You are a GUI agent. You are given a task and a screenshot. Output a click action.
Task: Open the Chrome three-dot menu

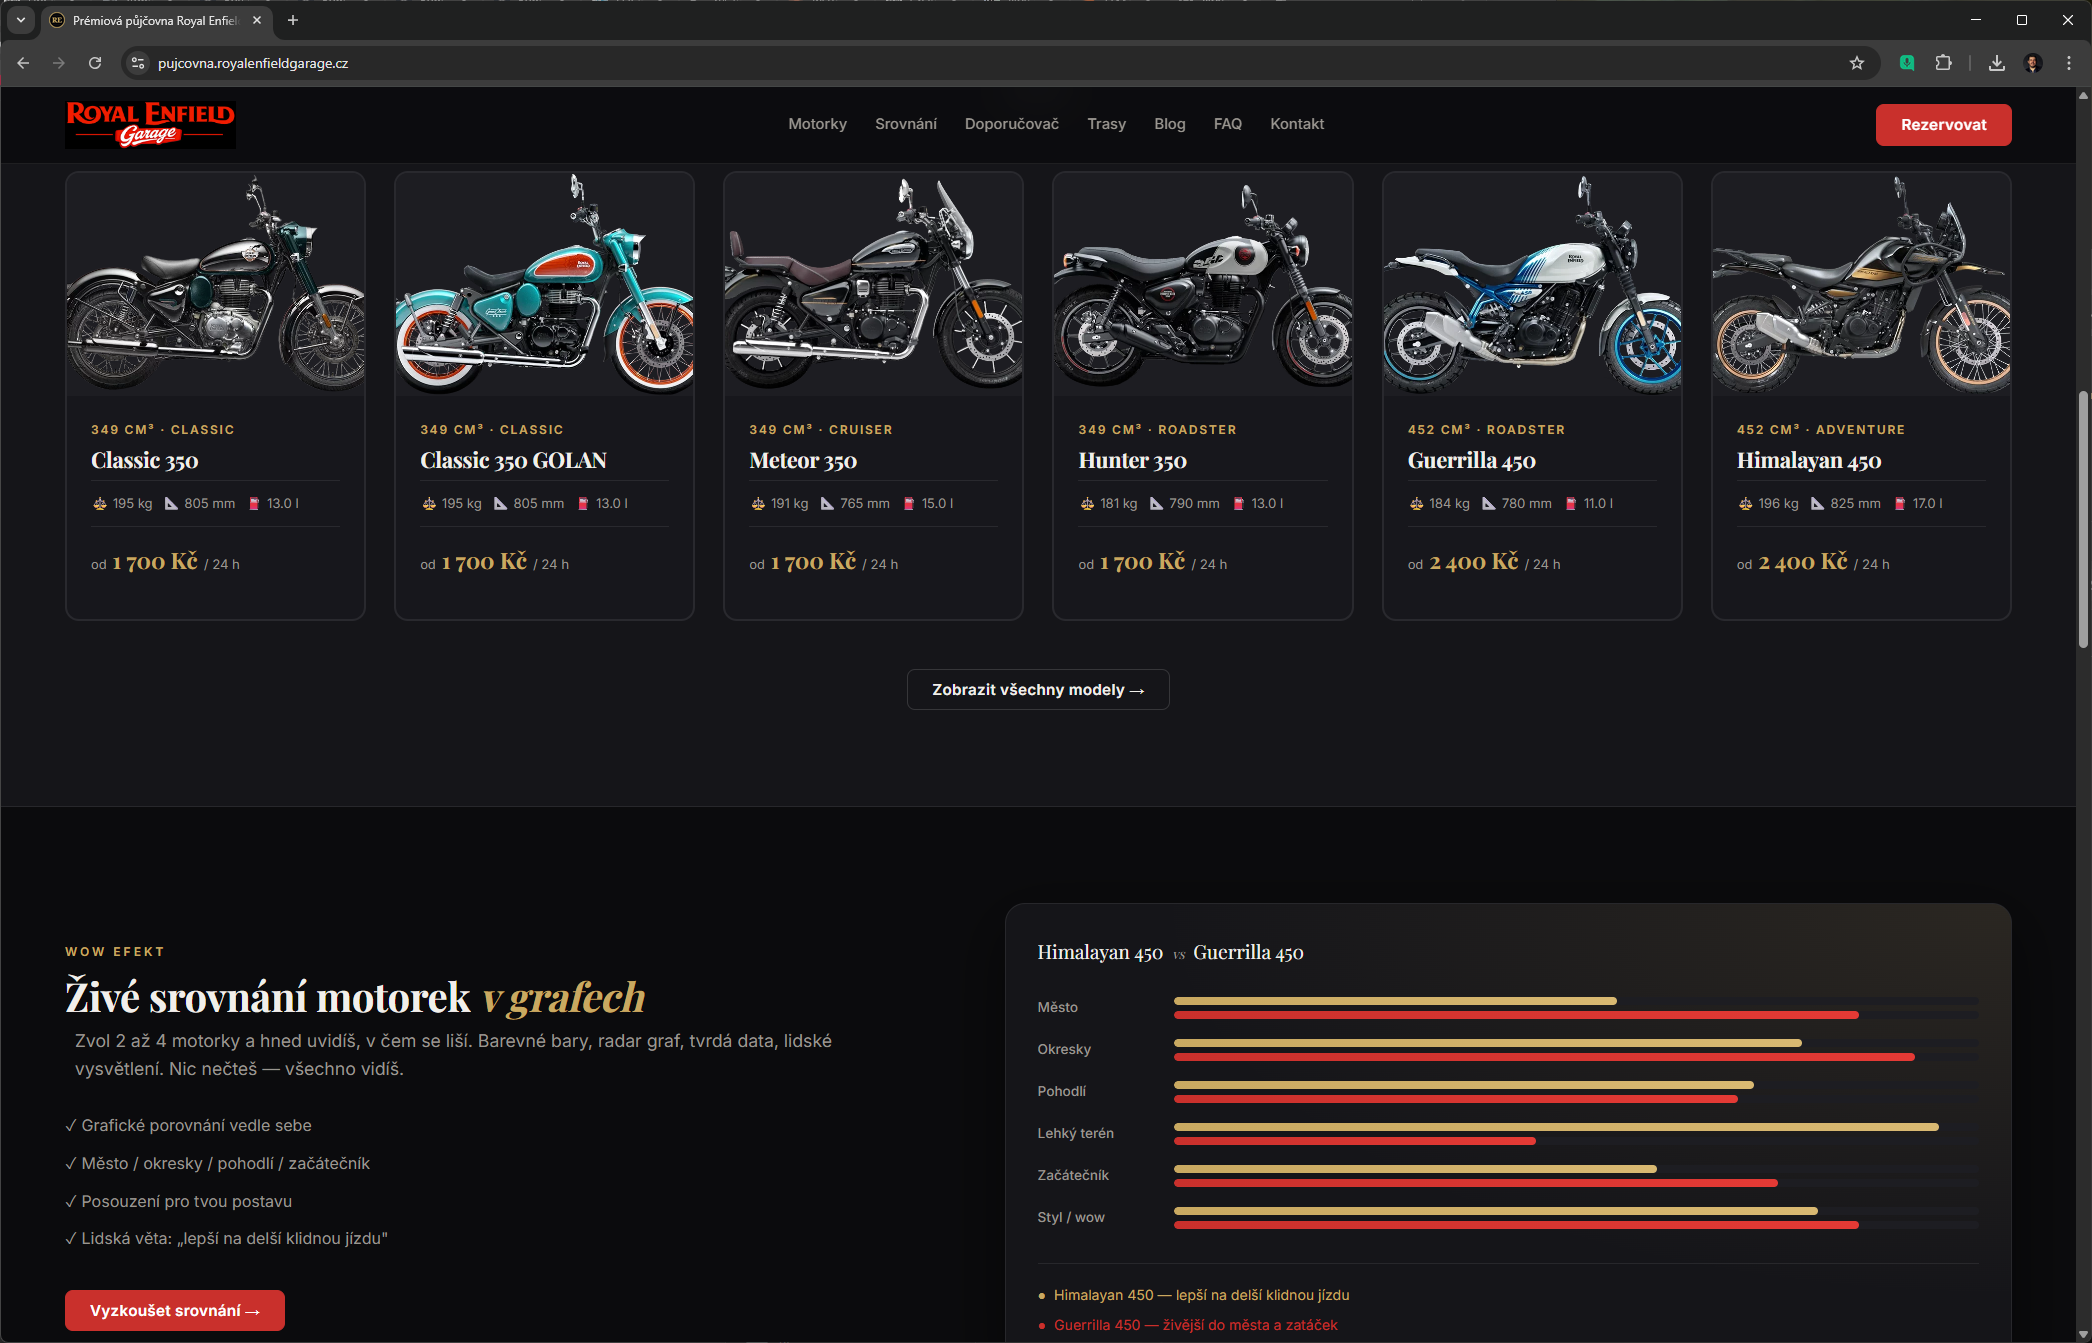tap(2069, 63)
